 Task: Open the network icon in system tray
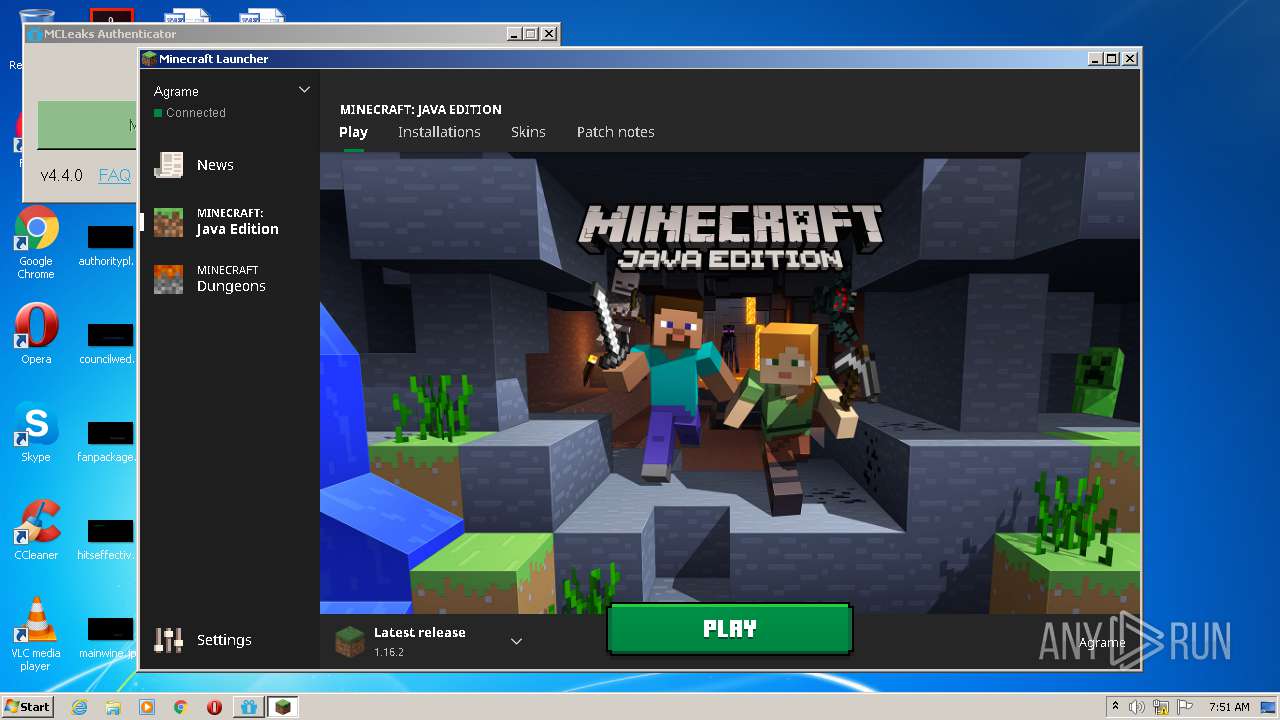pyautogui.click(x=1161, y=707)
